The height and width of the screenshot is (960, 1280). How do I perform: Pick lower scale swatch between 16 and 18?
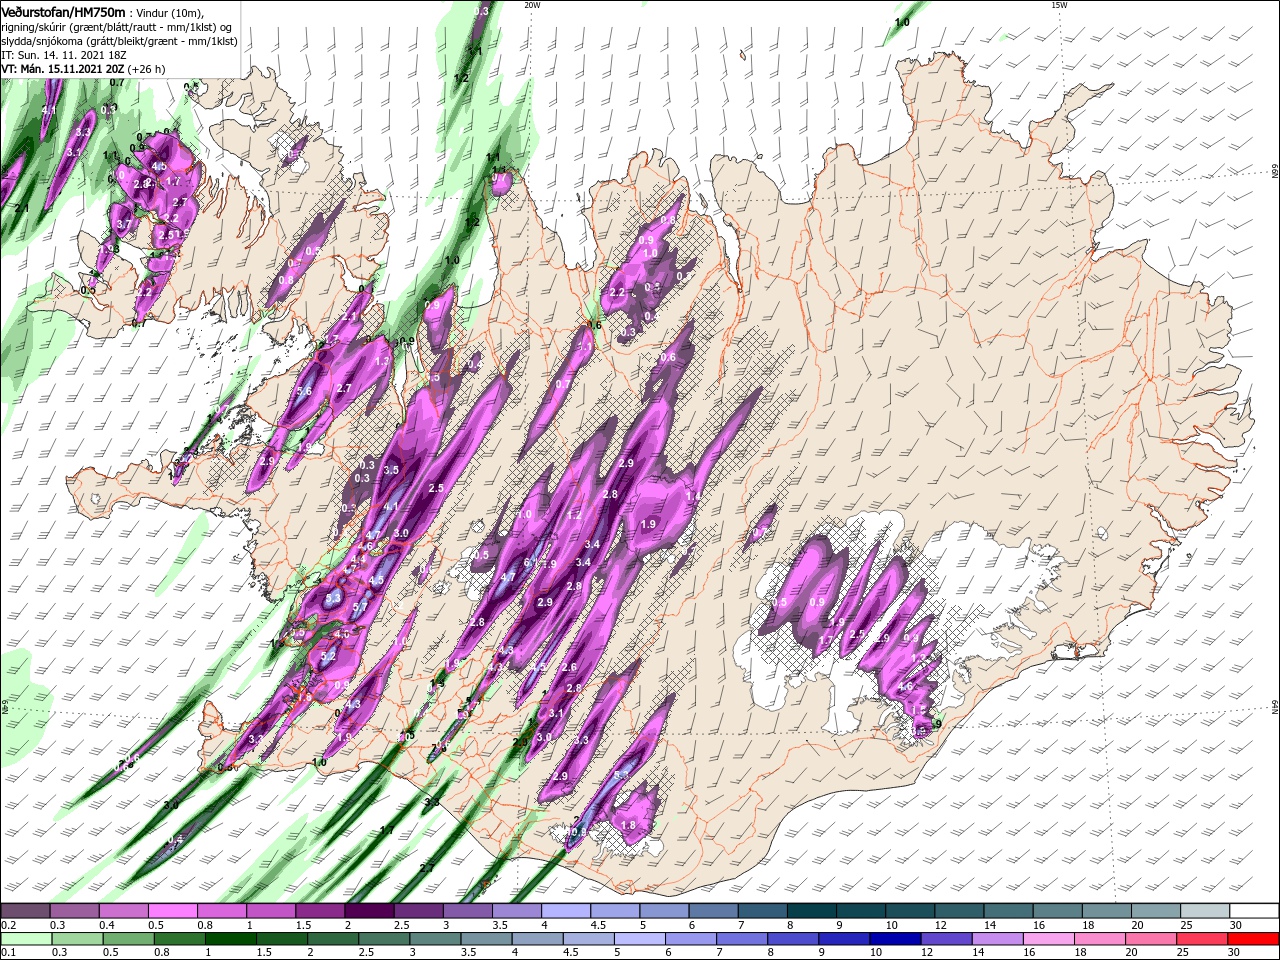[x=1047, y=939]
